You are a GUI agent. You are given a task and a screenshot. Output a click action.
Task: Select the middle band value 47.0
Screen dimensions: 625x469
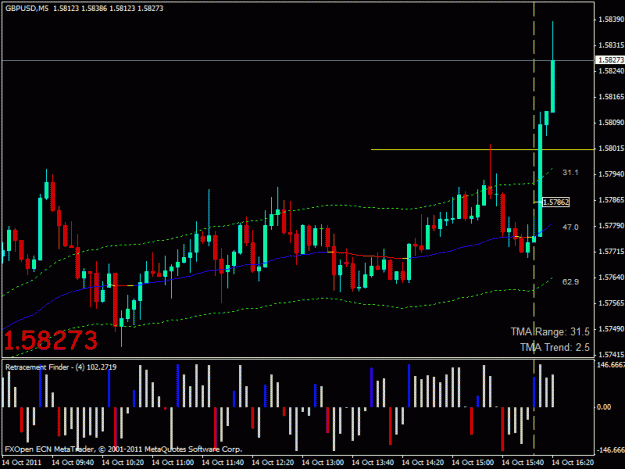[x=570, y=227]
